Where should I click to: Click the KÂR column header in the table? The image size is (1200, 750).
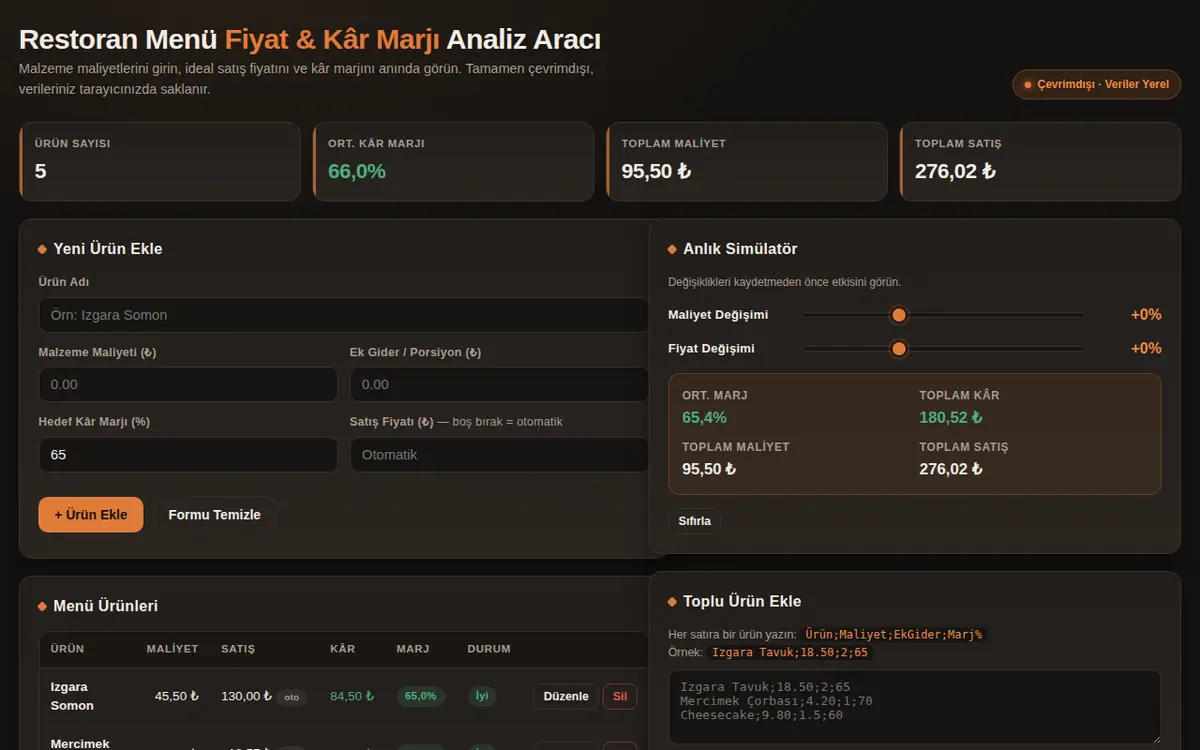pos(342,649)
